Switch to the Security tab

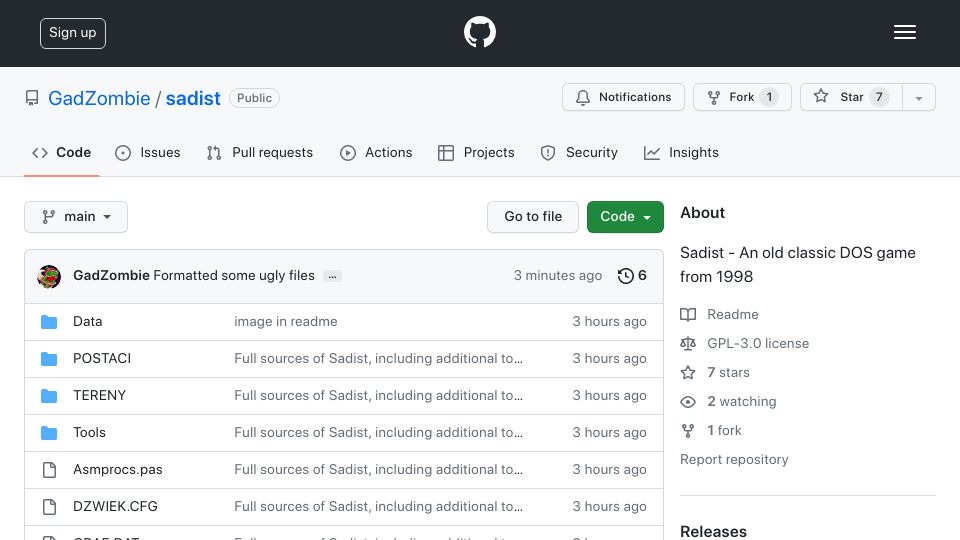579,152
